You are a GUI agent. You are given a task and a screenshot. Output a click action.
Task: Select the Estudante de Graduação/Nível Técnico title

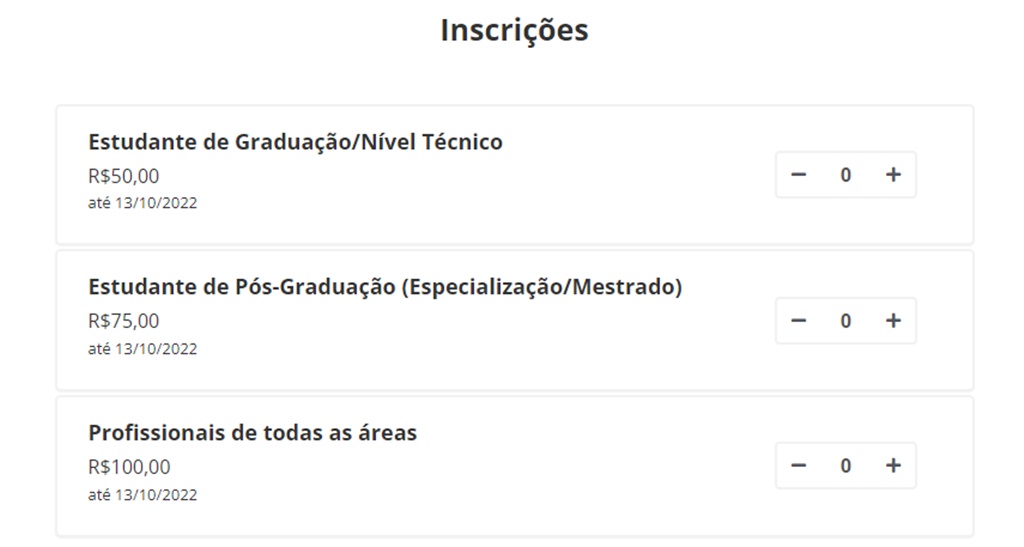tap(295, 142)
